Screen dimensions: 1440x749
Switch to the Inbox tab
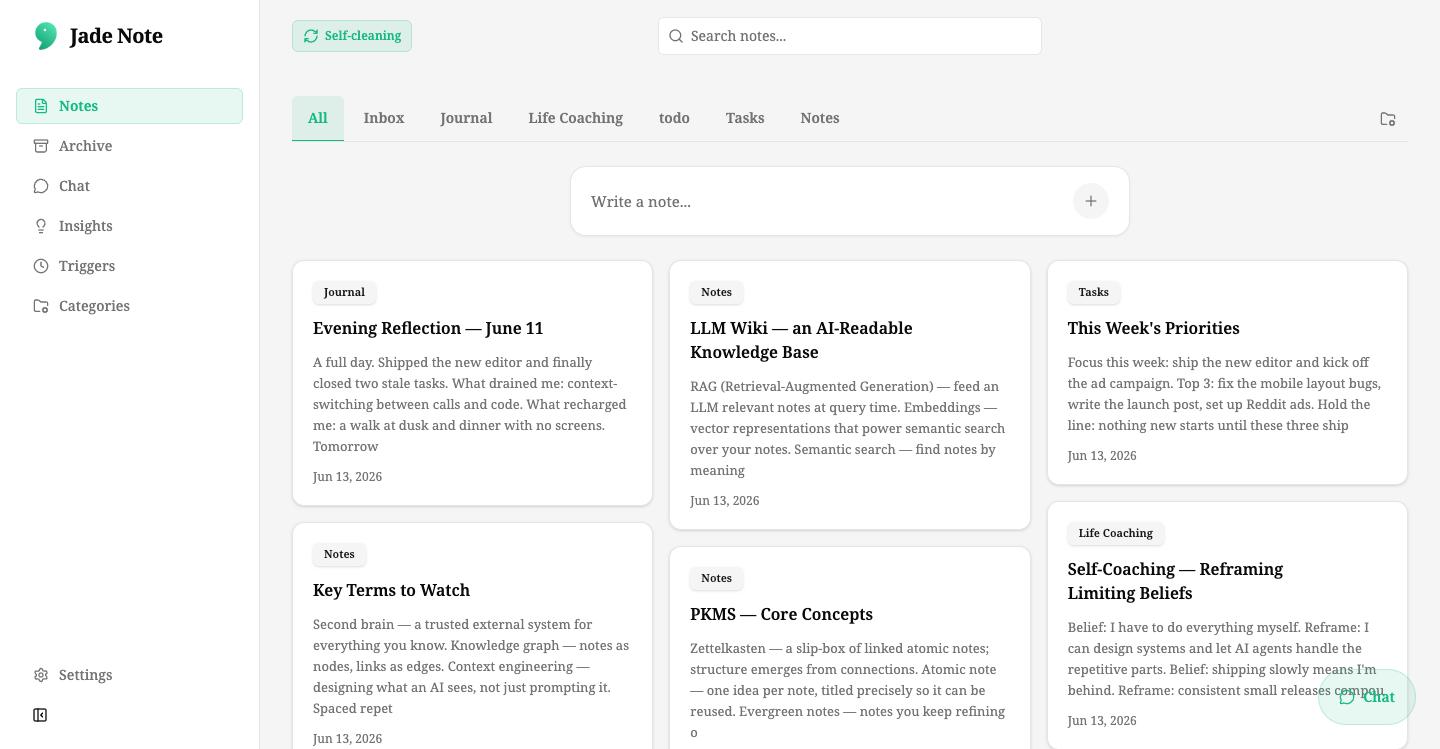[x=384, y=118]
